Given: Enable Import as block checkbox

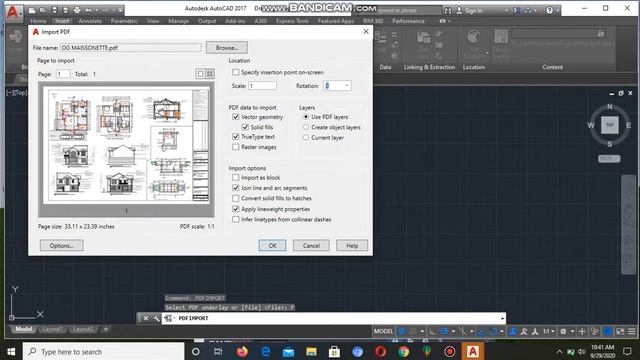Looking at the screenshot, I should tap(236, 178).
